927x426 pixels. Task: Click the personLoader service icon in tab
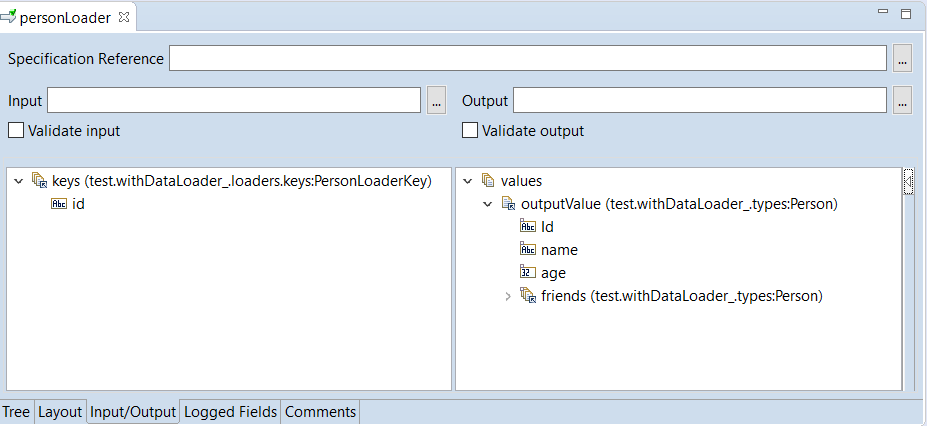click(9, 16)
